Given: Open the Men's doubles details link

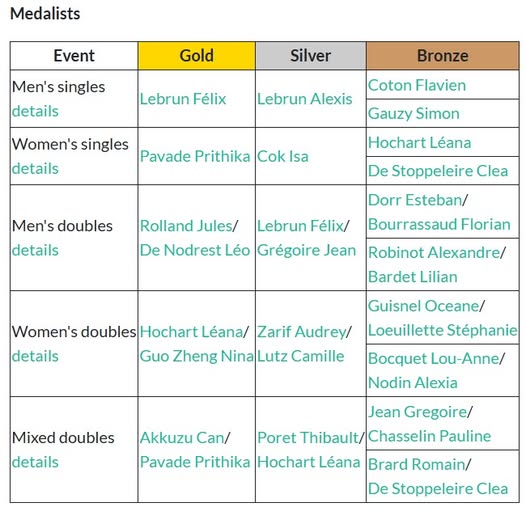Looking at the screenshot, I should (x=35, y=250).
